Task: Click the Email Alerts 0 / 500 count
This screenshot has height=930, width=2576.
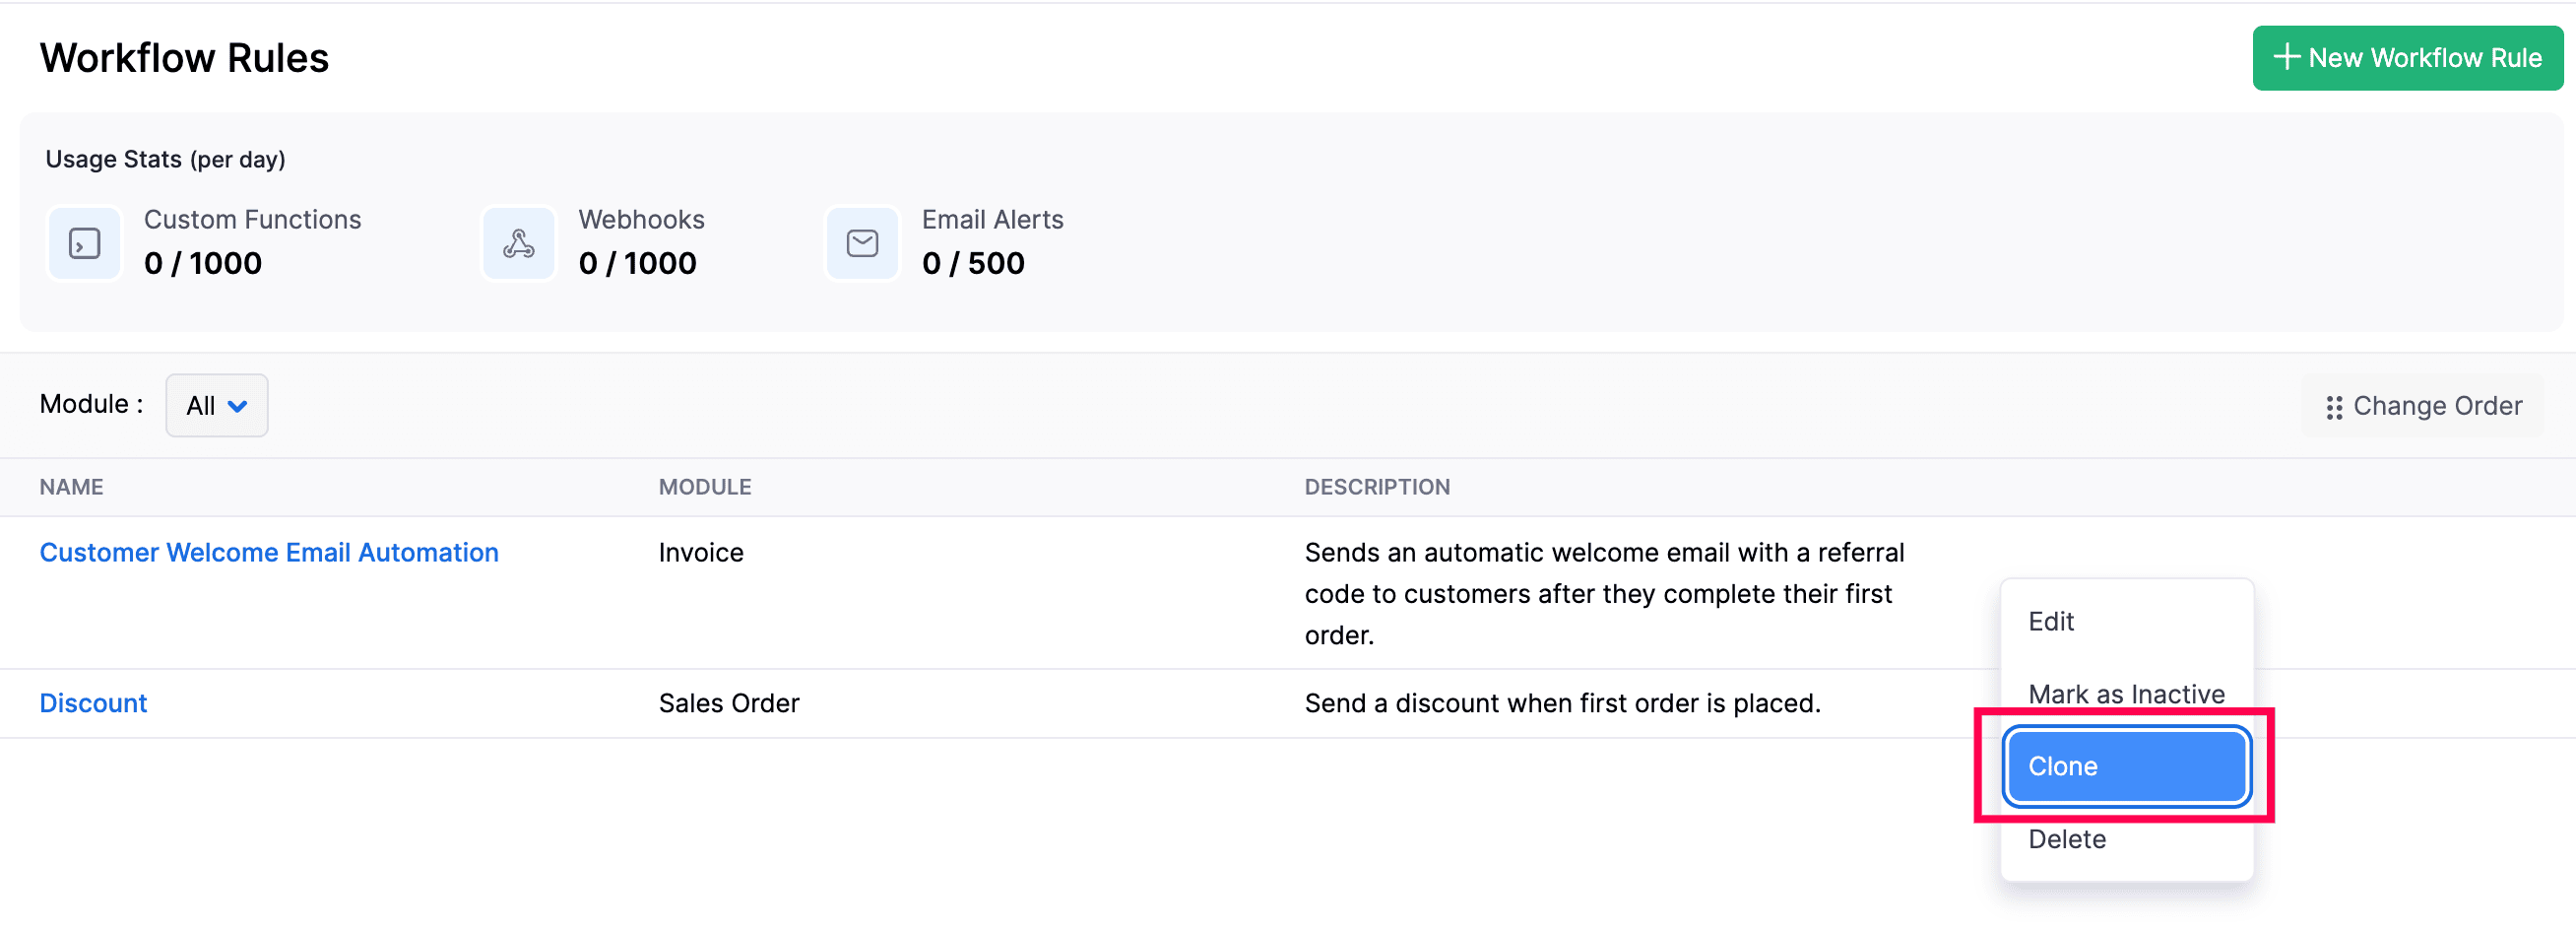Action: 973,263
